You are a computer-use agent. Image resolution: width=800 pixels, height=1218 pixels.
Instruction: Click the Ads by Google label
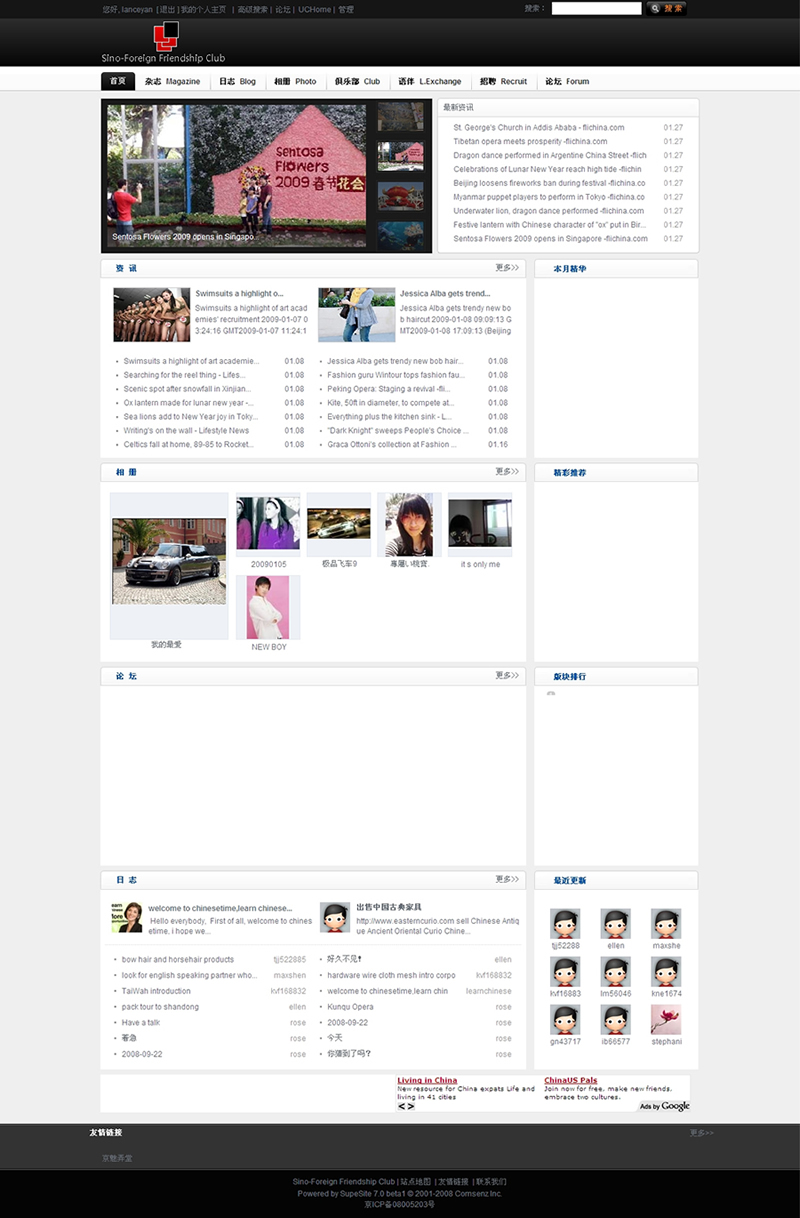[x=665, y=1106]
